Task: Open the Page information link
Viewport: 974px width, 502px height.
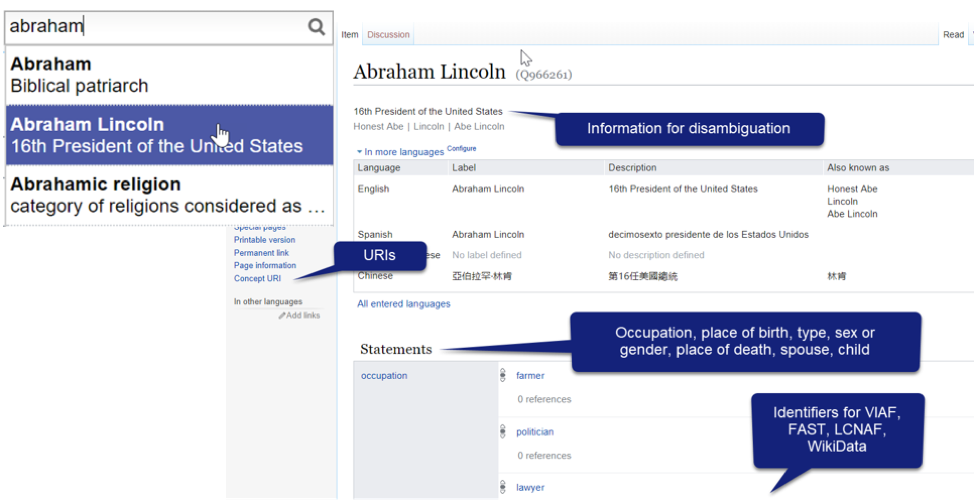Action: coord(265,265)
